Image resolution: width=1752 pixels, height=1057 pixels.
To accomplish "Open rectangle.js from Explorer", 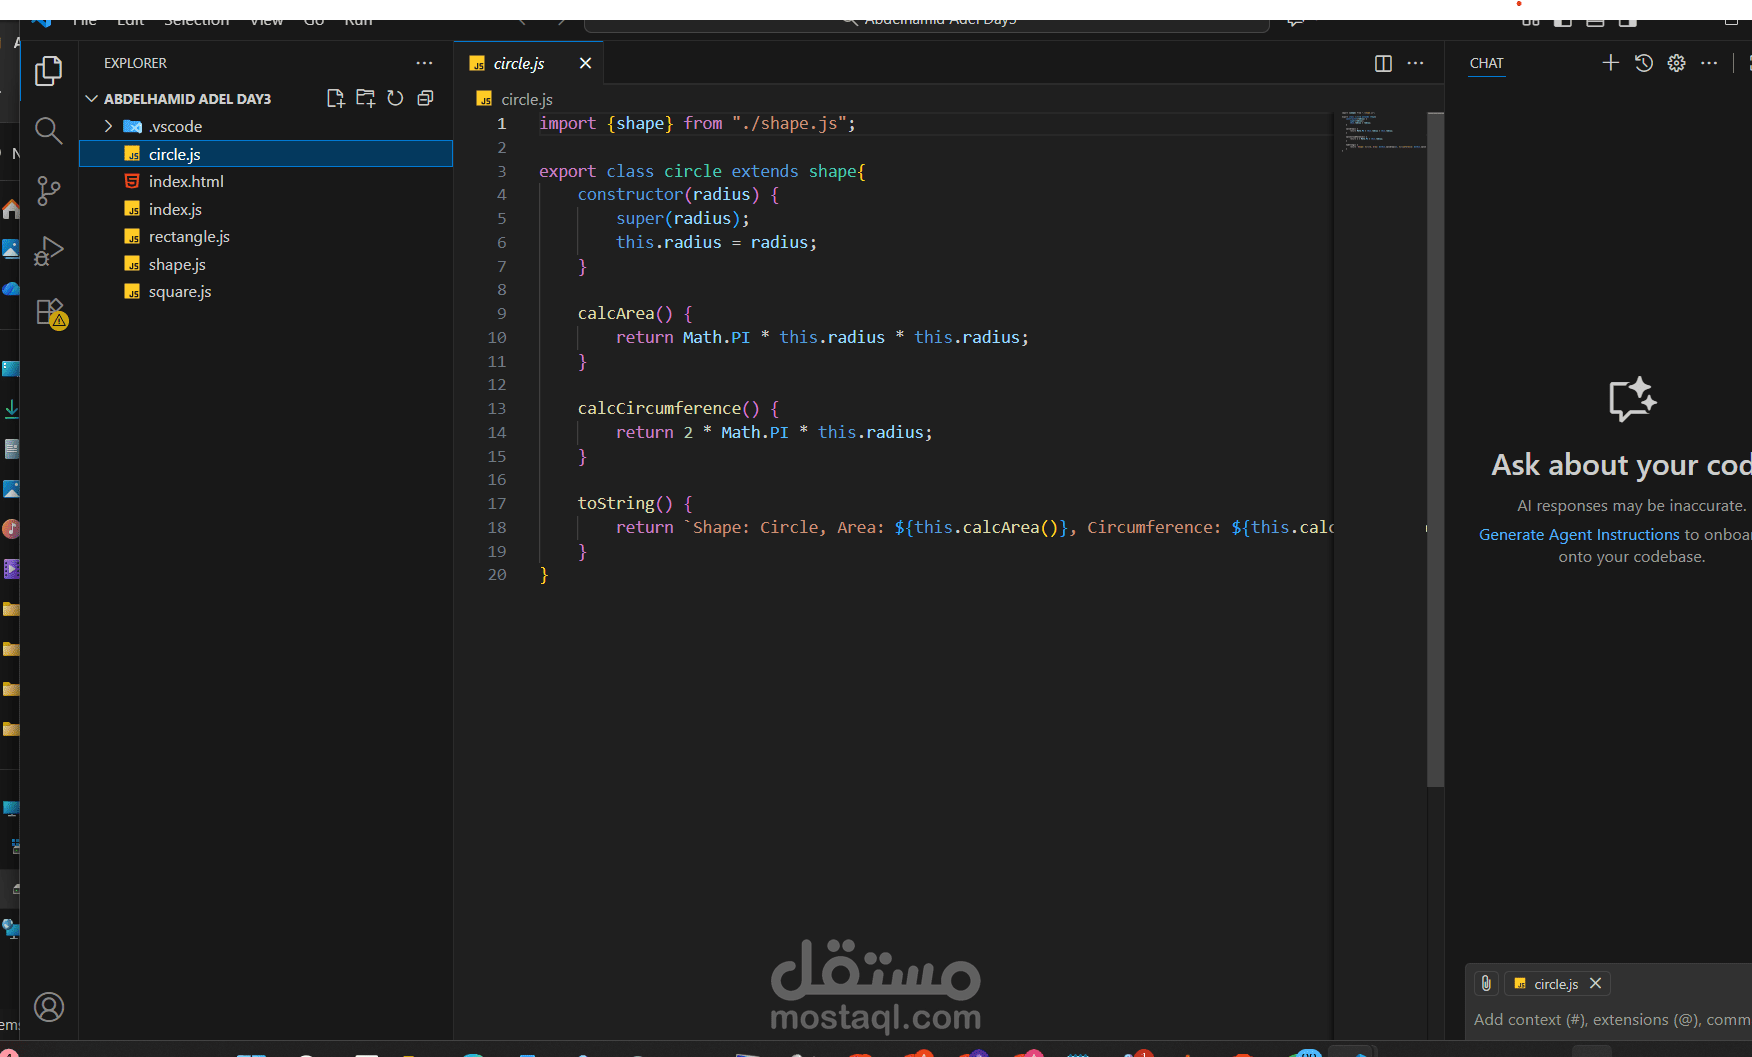I will (x=266, y=236).
